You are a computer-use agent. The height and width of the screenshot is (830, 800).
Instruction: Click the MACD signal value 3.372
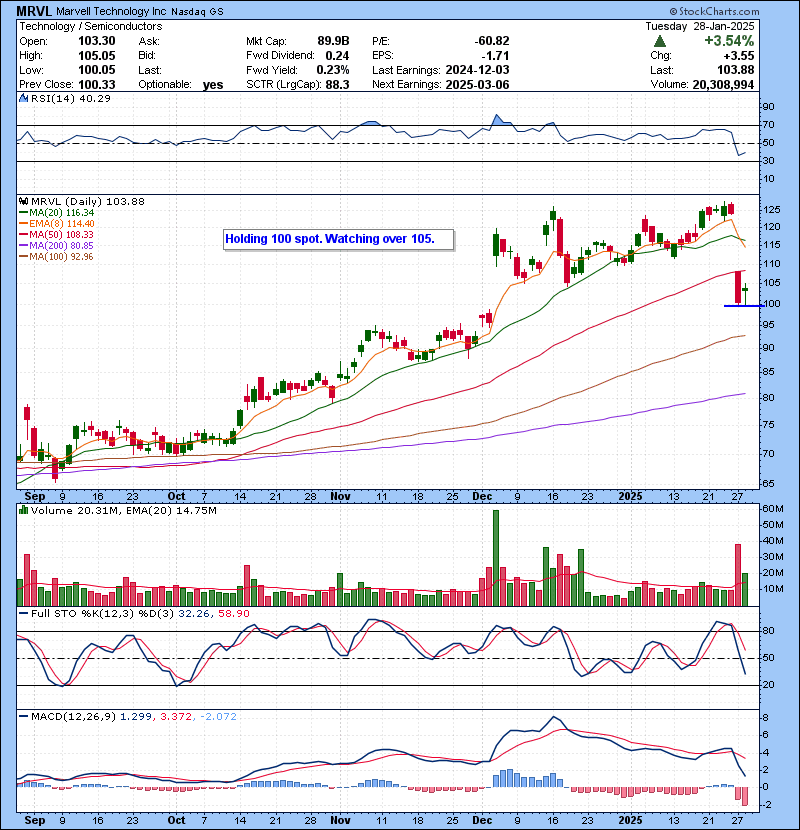pyautogui.click(x=176, y=716)
